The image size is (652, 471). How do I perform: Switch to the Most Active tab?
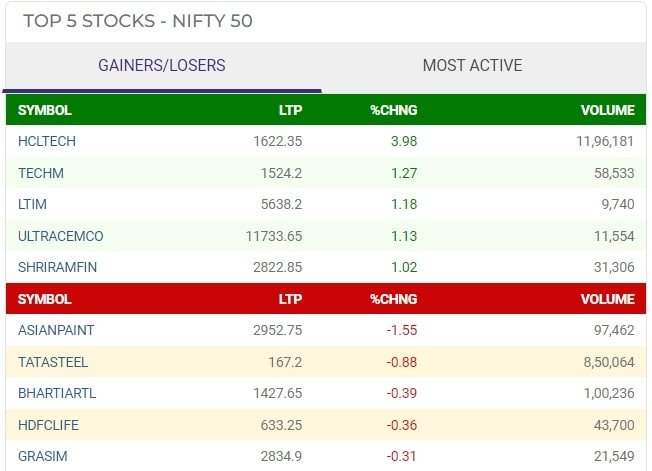(472, 66)
